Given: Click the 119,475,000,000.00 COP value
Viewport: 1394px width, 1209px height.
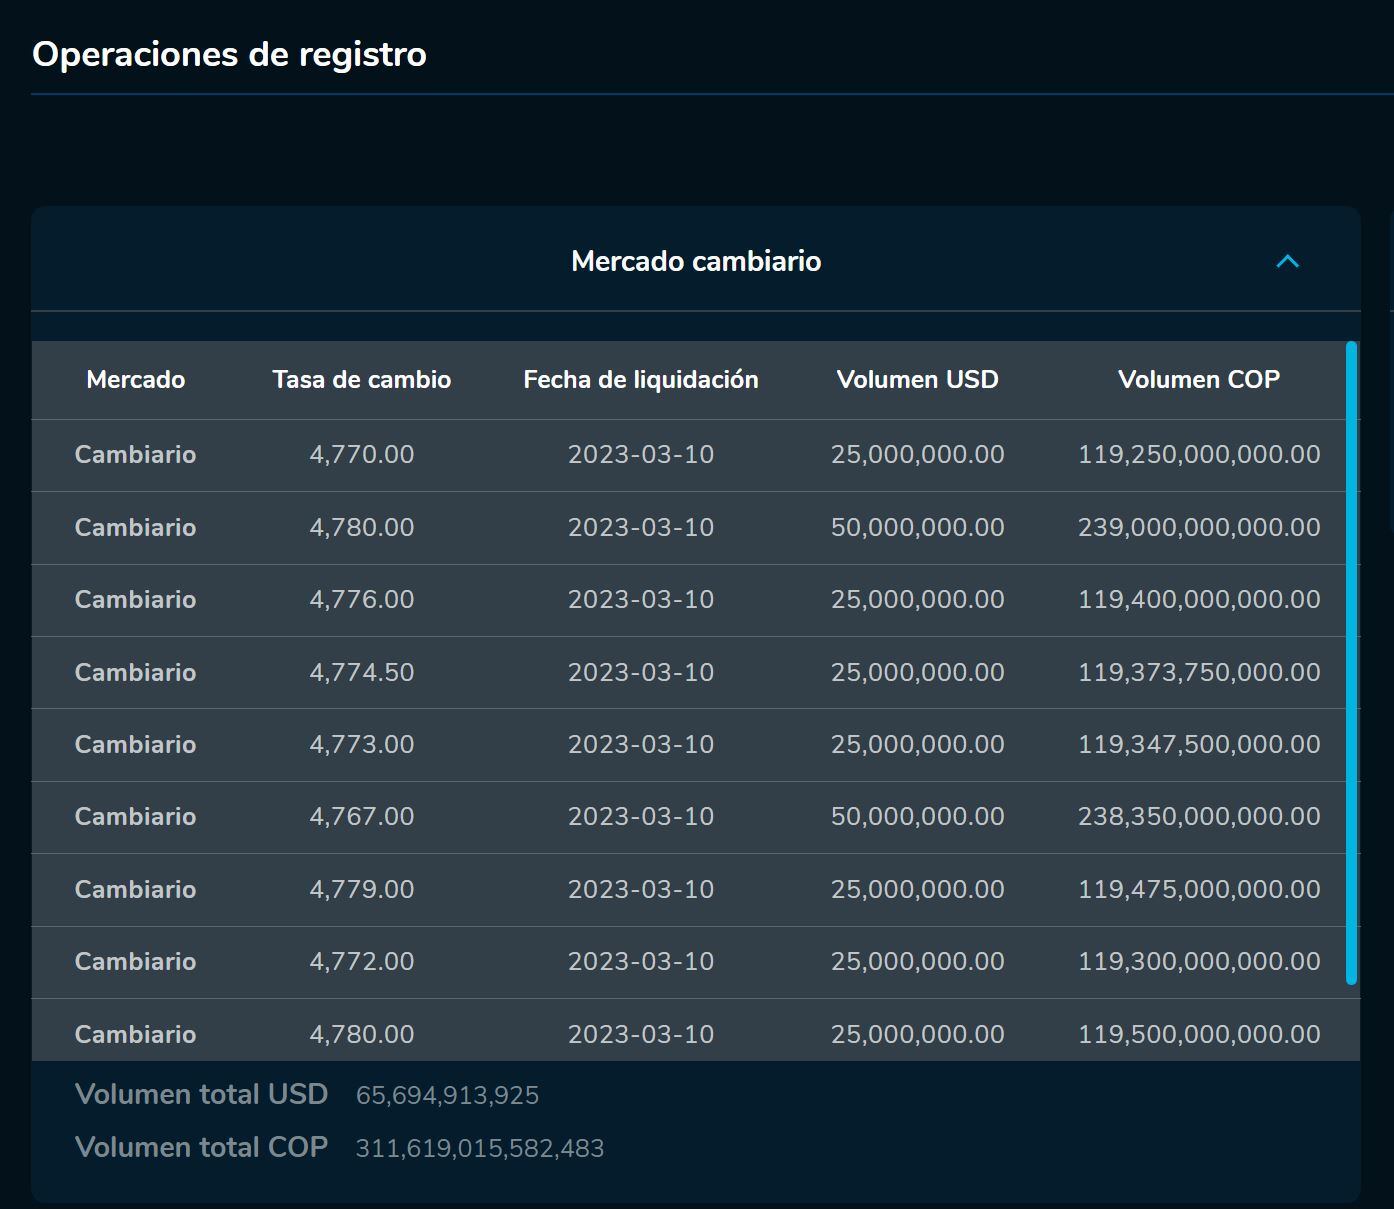Looking at the screenshot, I should (1200, 889).
